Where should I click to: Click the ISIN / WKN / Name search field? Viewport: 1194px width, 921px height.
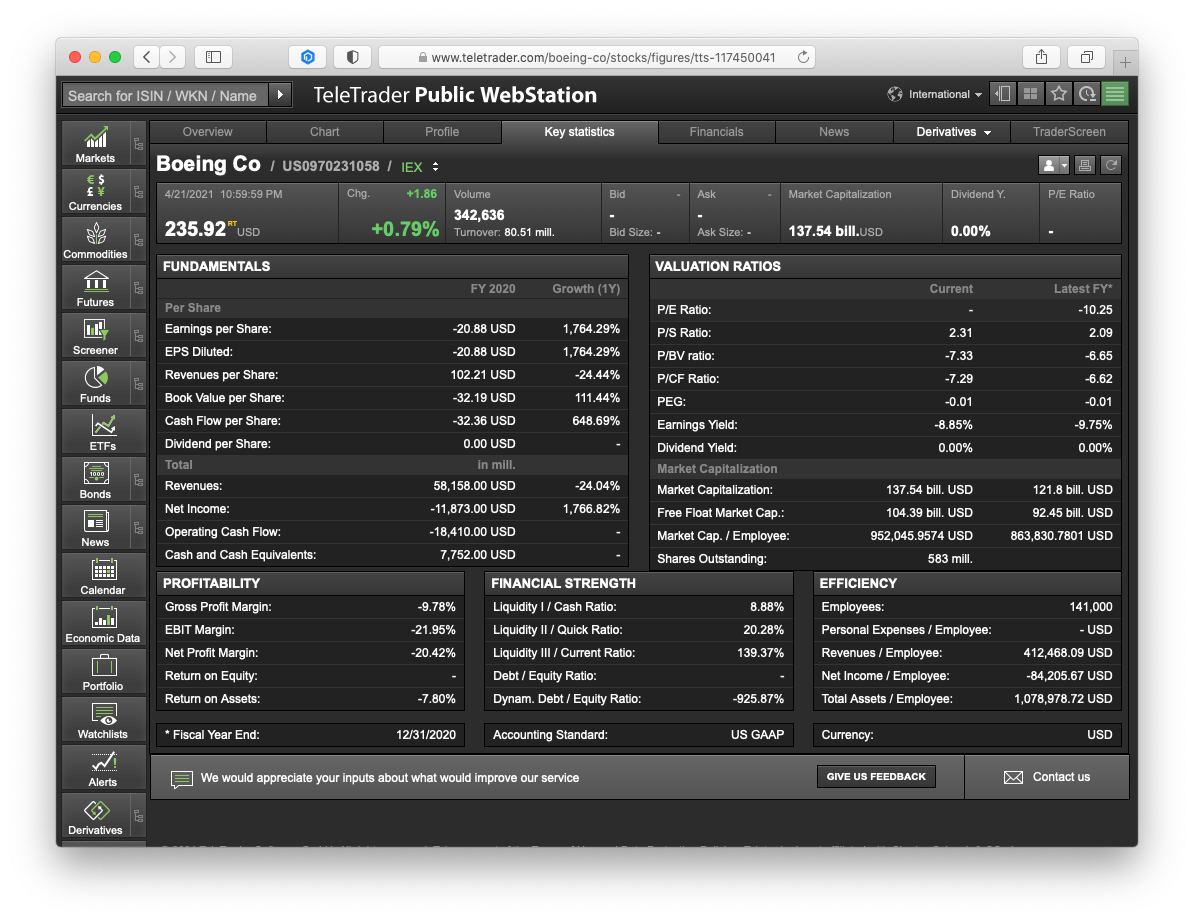coord(165,95)
